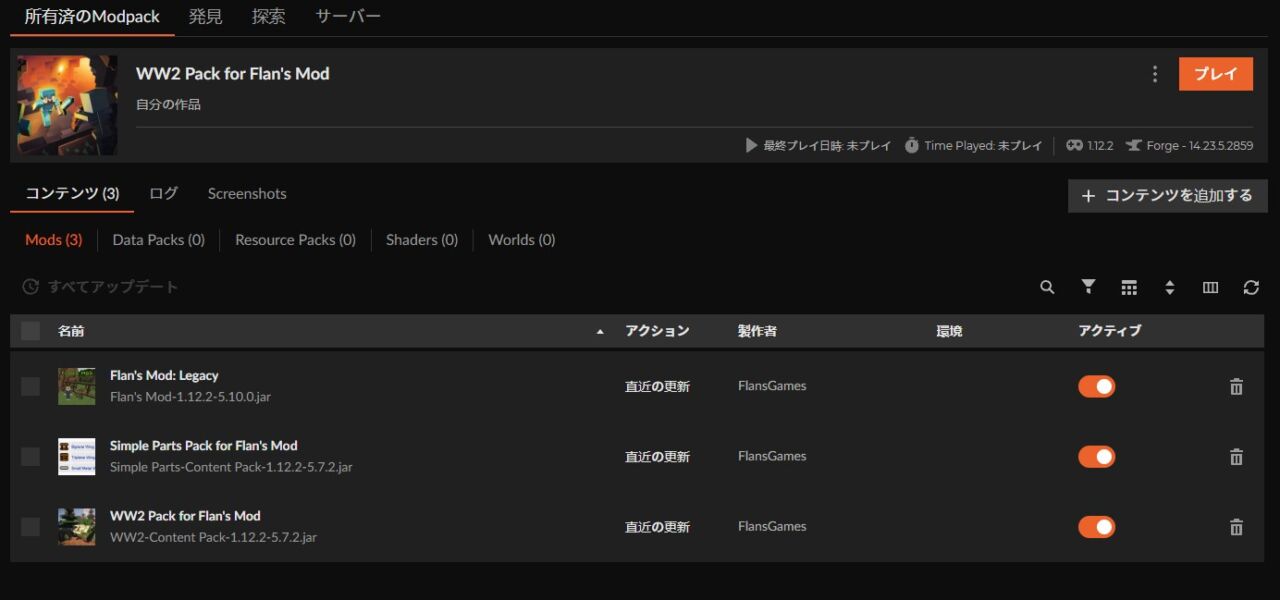
Task: Switch to grid view layout
Action: point(1129,287)
